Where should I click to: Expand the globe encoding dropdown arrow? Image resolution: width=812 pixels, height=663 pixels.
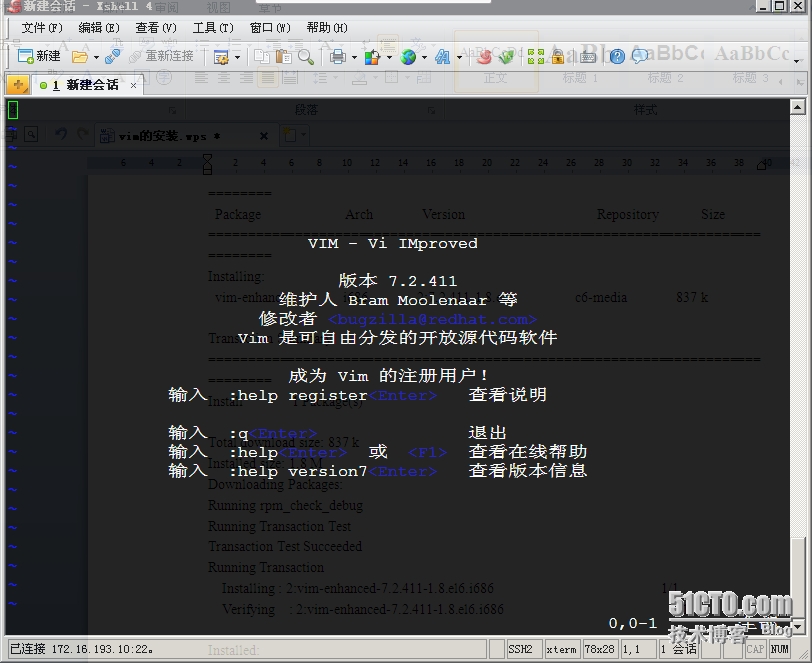[x=424, y=57]
